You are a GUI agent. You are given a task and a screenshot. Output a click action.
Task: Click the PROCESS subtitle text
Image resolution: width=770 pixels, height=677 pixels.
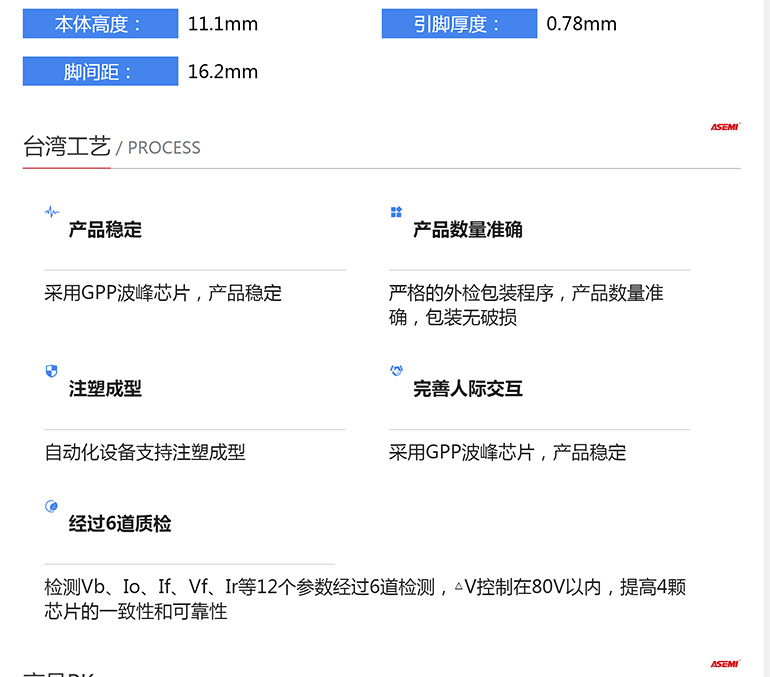point(164,148)
